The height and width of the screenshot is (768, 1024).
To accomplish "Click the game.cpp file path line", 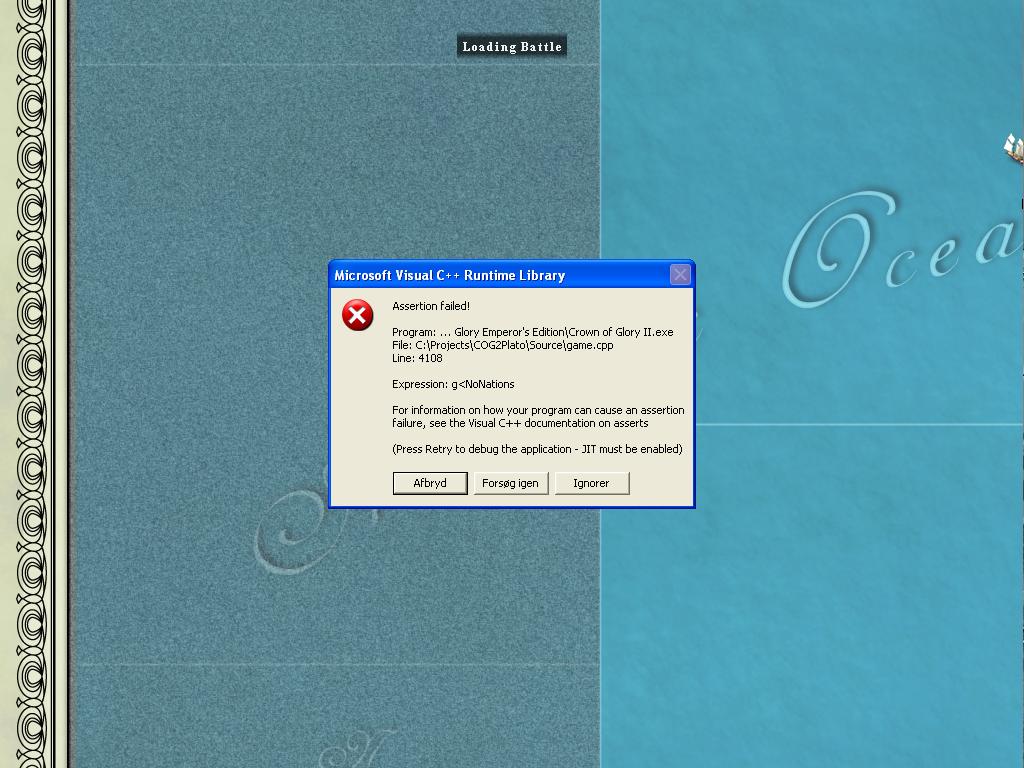I will [503, 345].
